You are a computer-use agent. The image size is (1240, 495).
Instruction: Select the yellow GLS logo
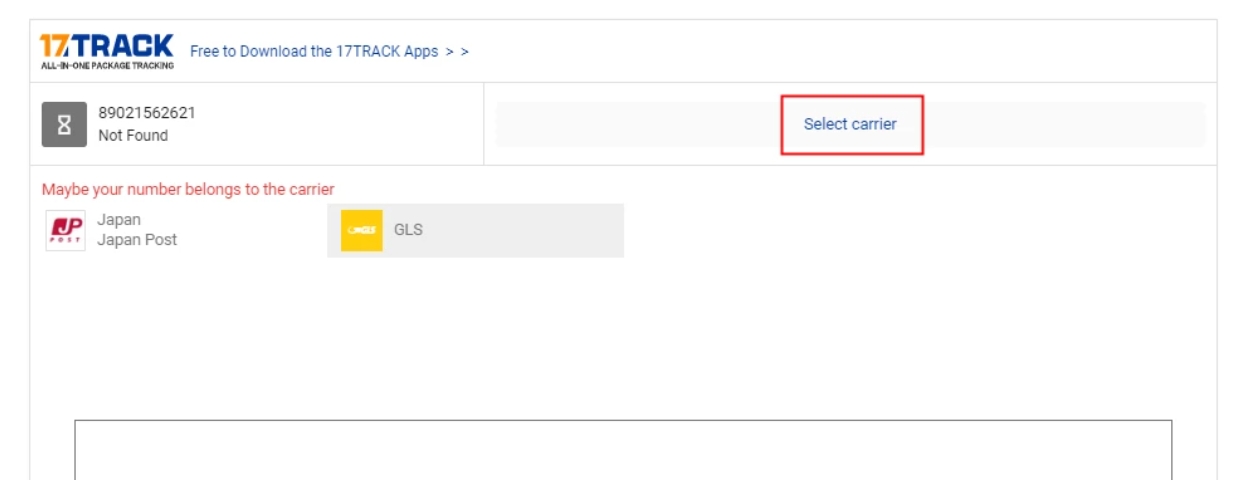361,230
